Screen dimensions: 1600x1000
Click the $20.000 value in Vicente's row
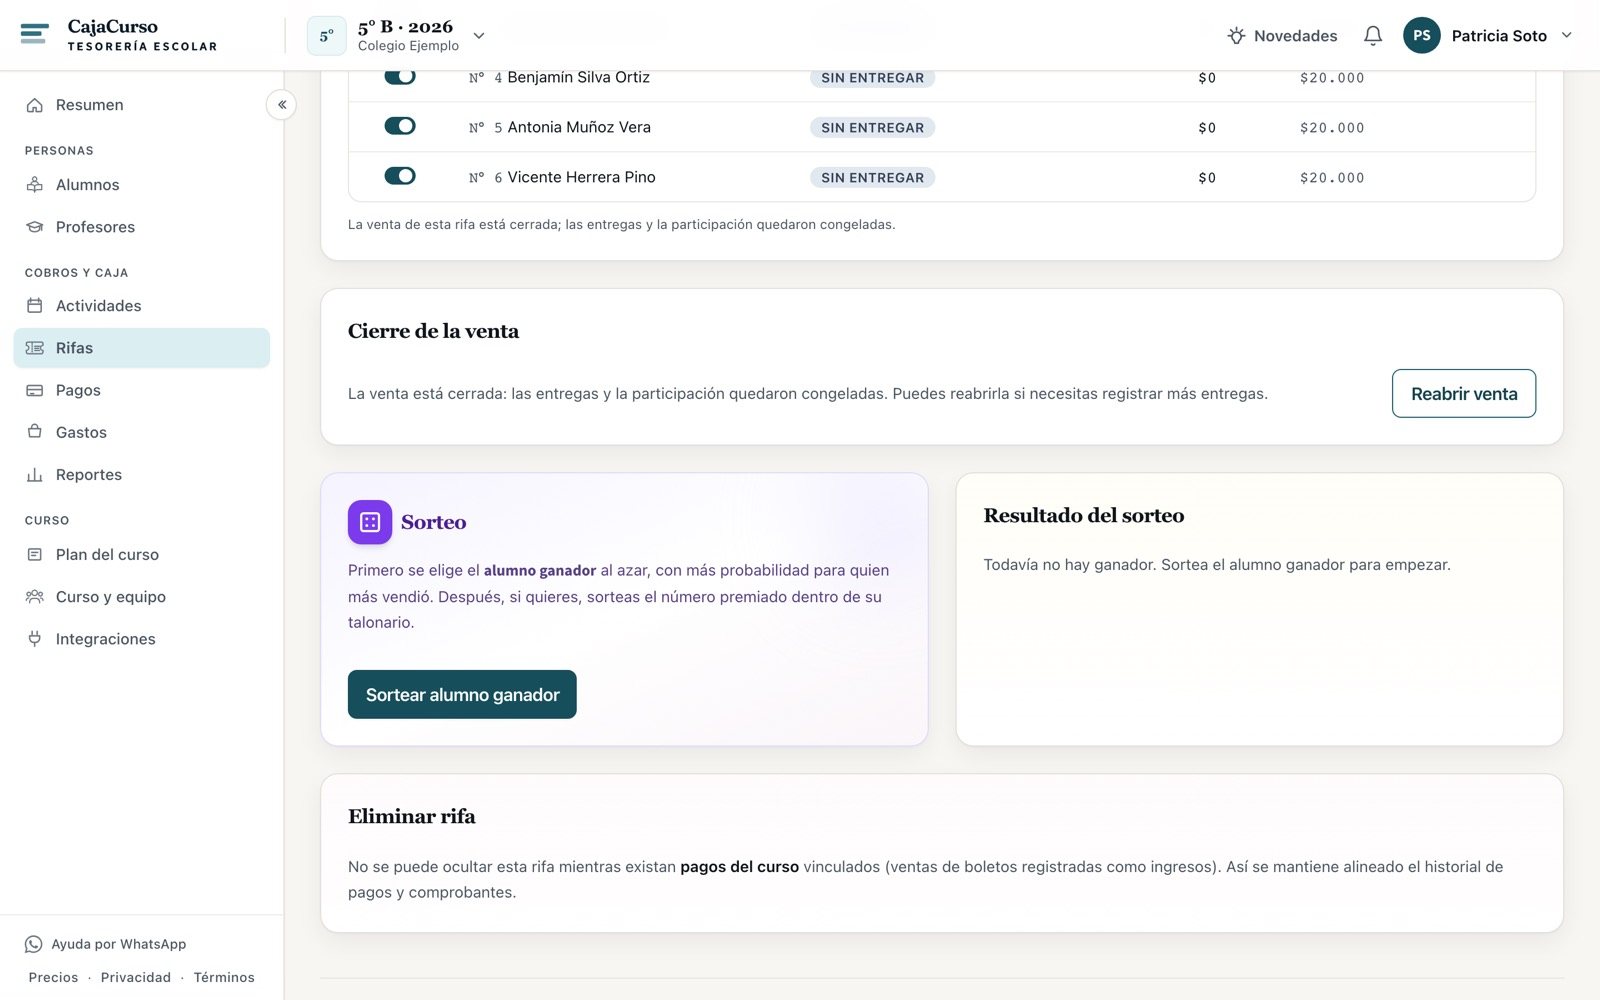coord(1332,178)
